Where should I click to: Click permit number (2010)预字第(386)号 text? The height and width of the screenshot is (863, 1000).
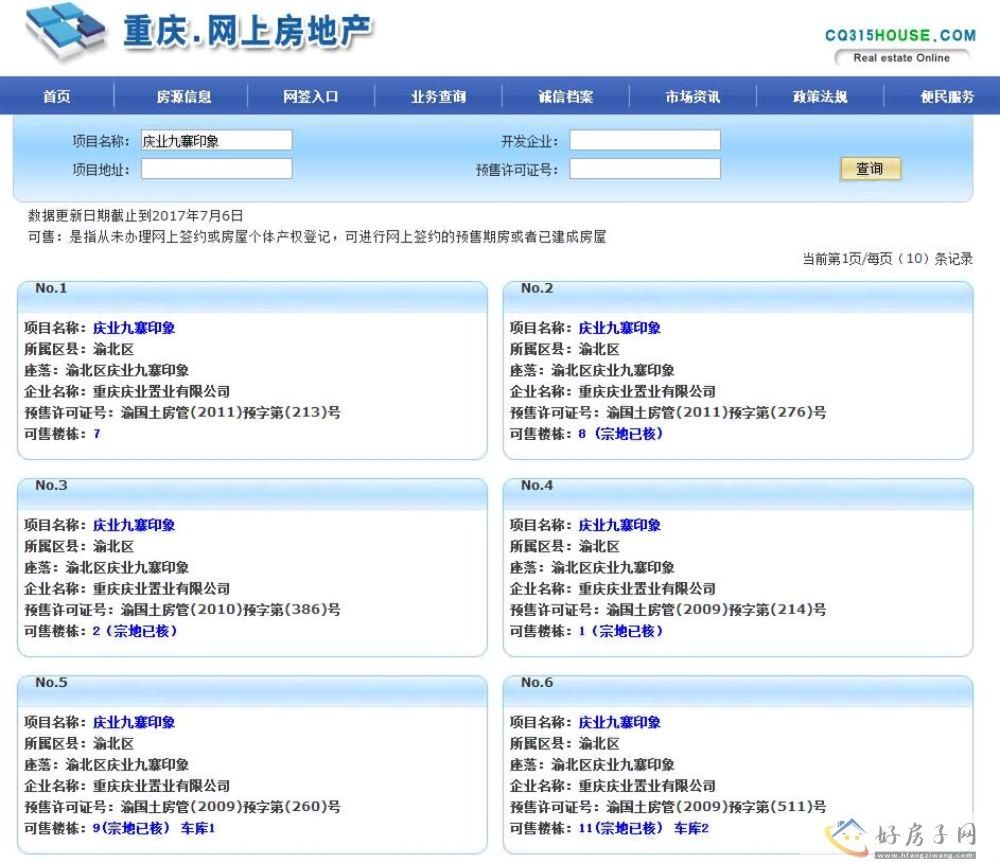(x=265, y=610)
